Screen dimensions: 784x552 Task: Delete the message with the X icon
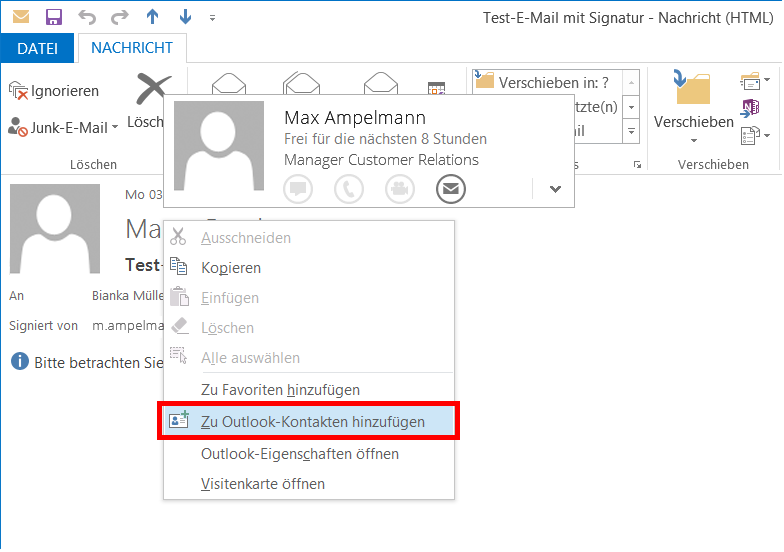click(x=152, y=89)
